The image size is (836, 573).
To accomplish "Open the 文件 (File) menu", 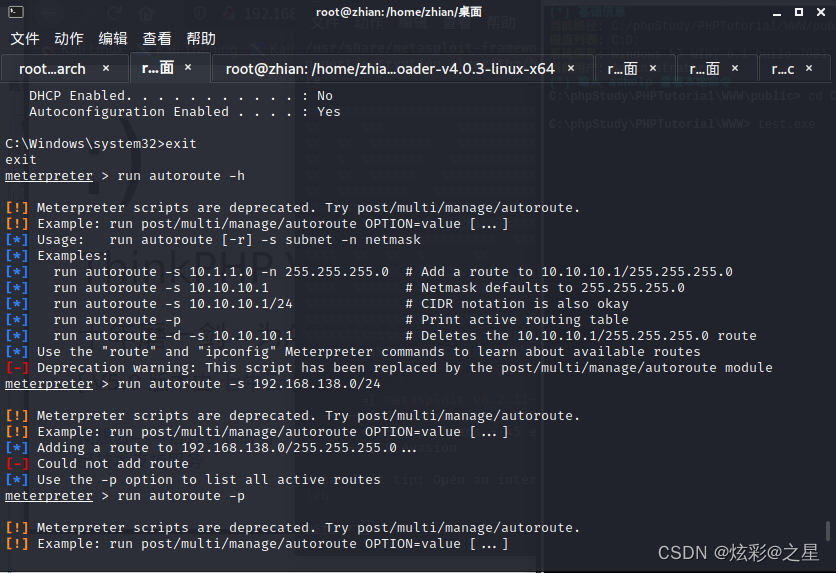I will 25,38.
